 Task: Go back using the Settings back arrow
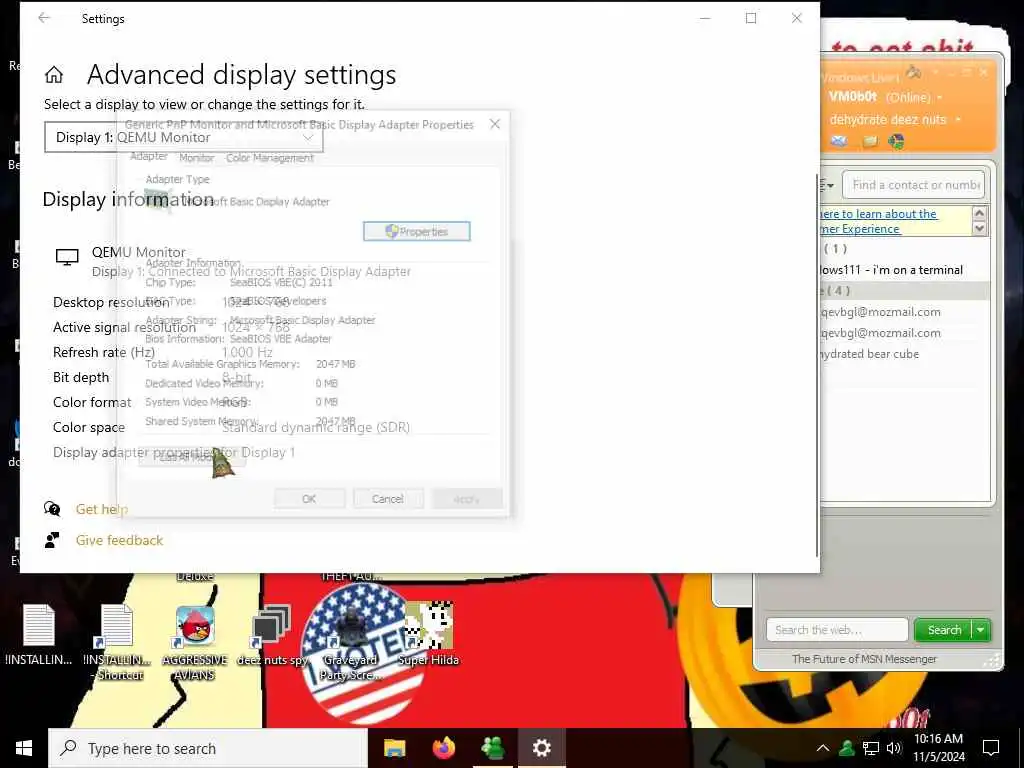44,18
